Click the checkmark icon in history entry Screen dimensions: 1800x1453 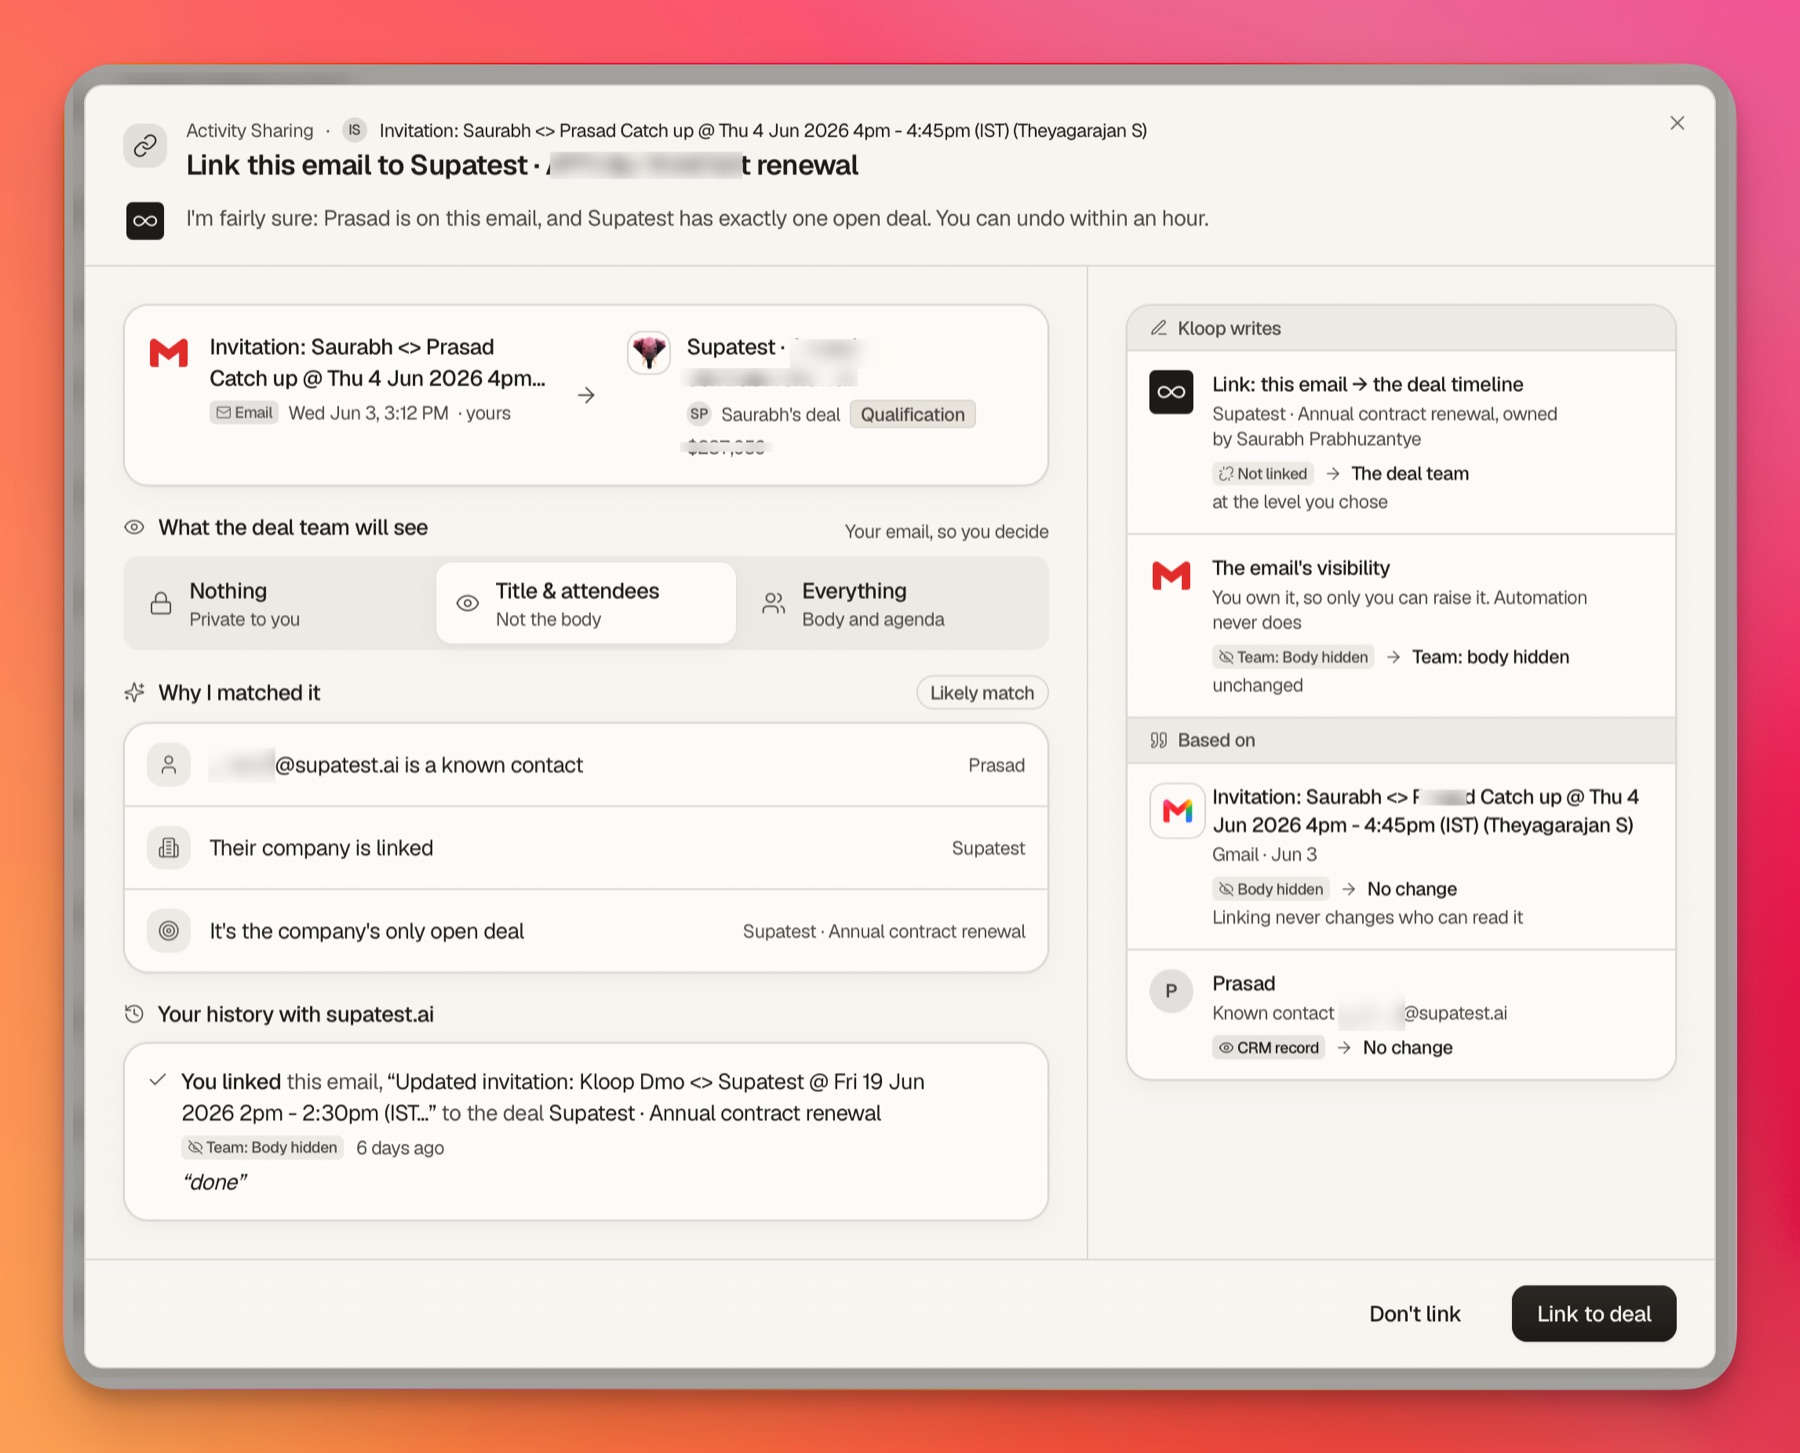[x=157, y=1080]
